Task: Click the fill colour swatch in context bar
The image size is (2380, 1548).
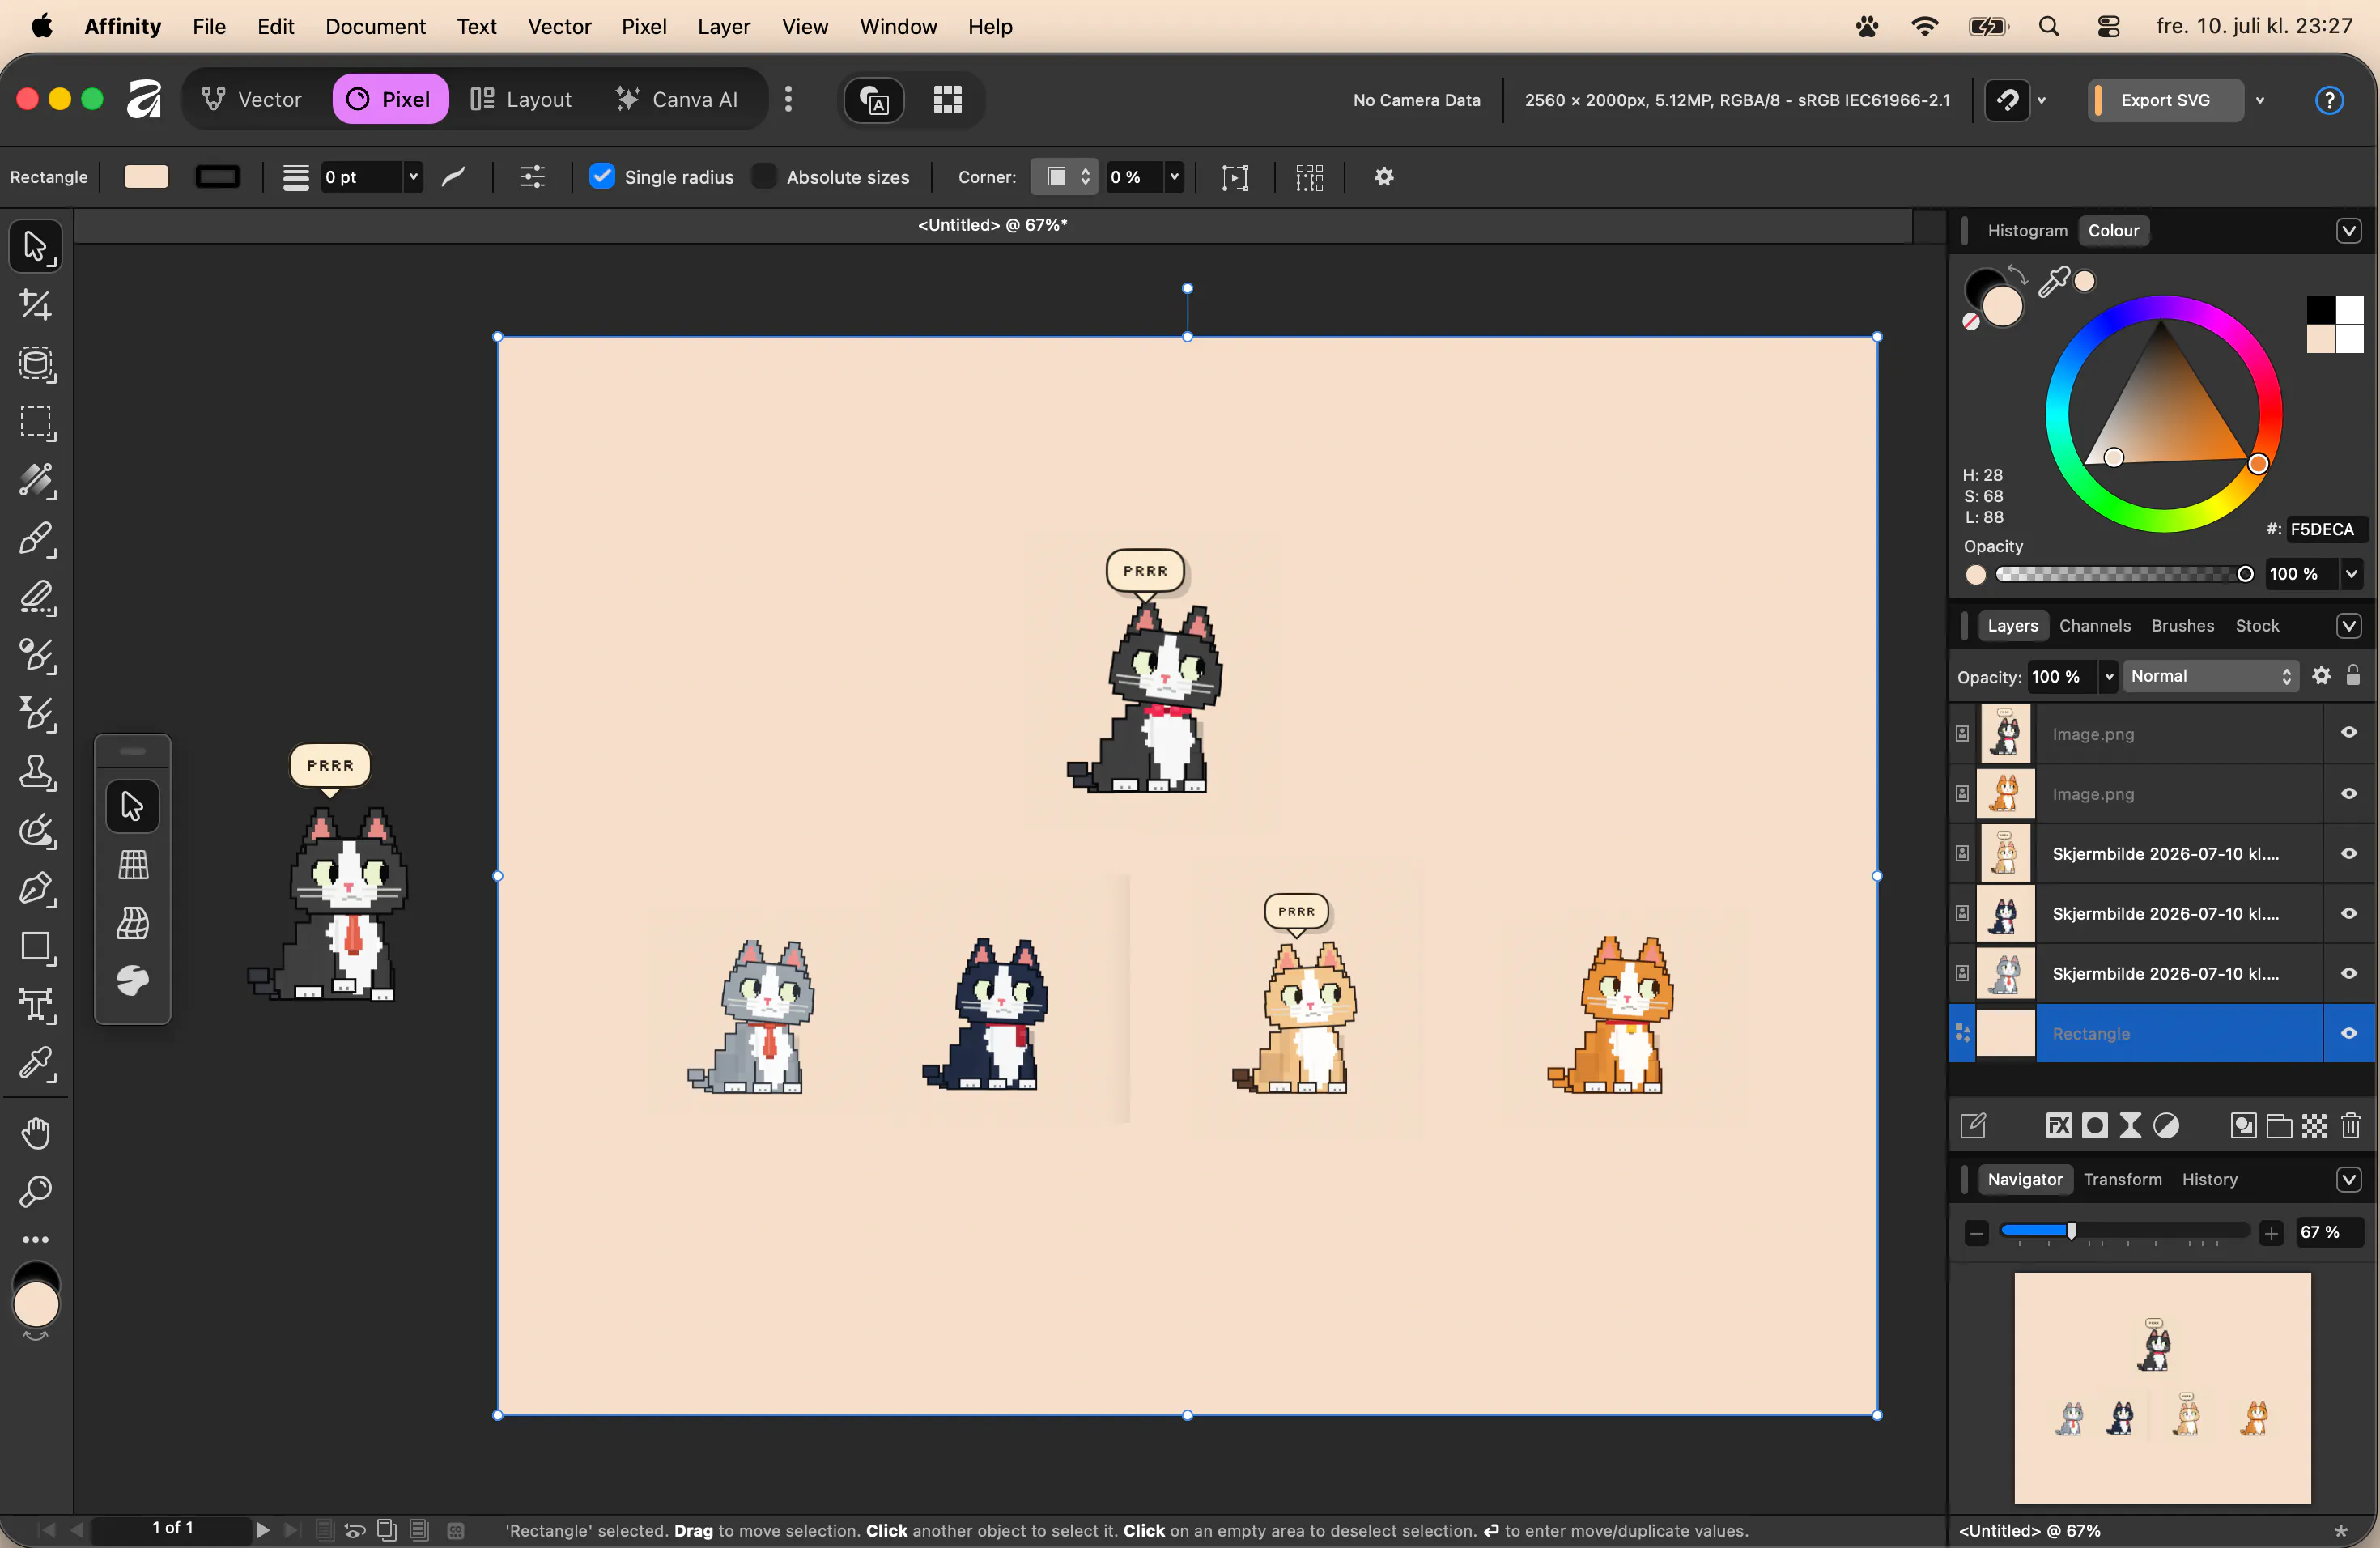Action: click(x=146, y=177)
